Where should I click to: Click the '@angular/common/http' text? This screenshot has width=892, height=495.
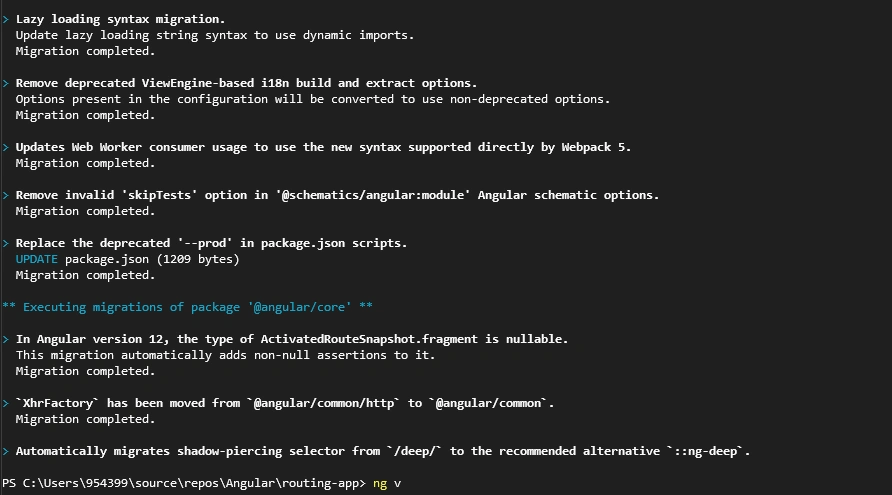point(324,403)
